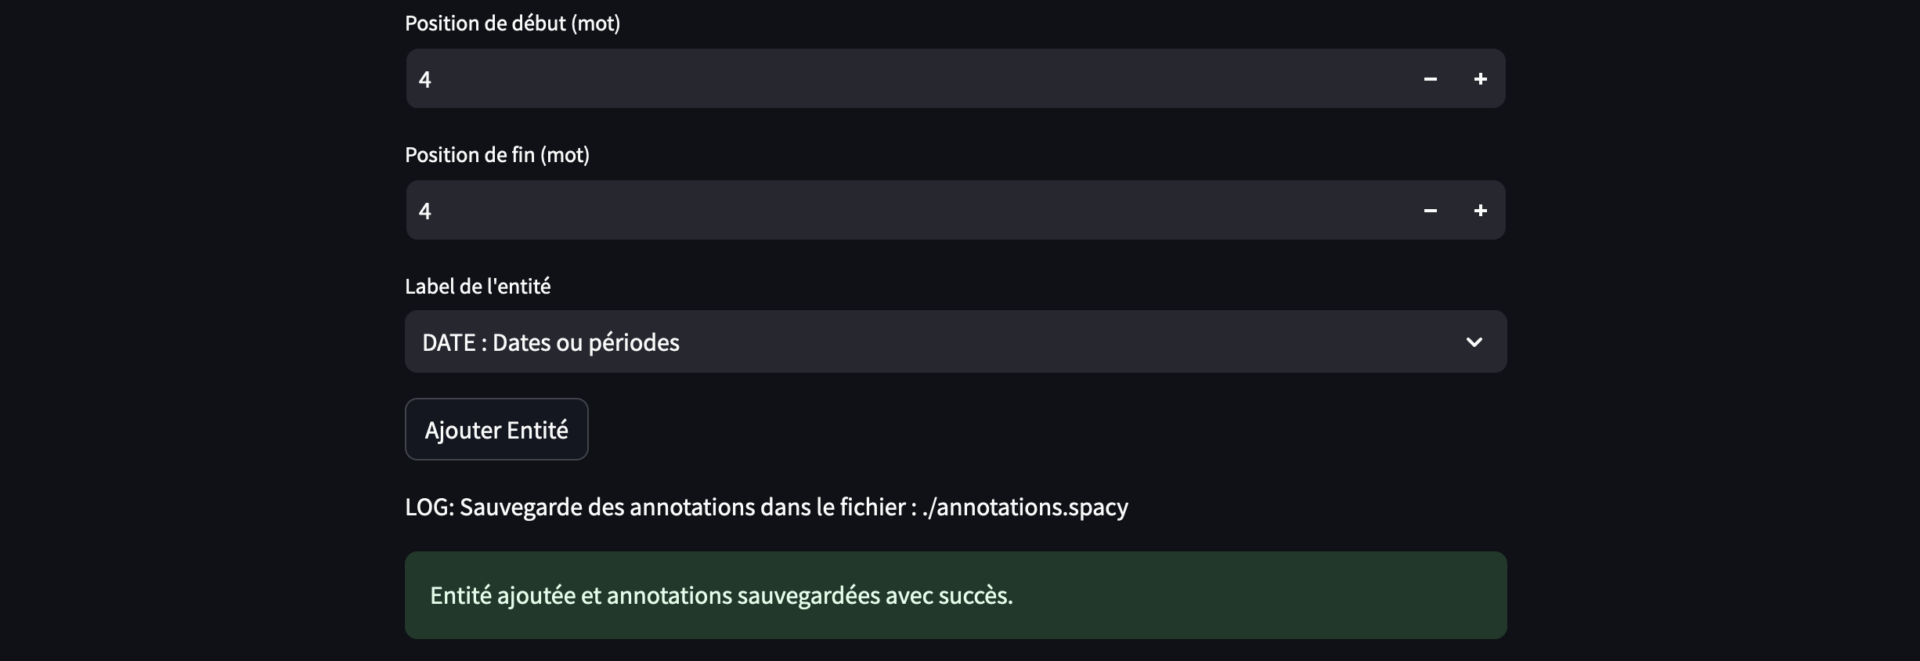
Task: Click the plus icon to increase start position
Action: pos(1481,78)
